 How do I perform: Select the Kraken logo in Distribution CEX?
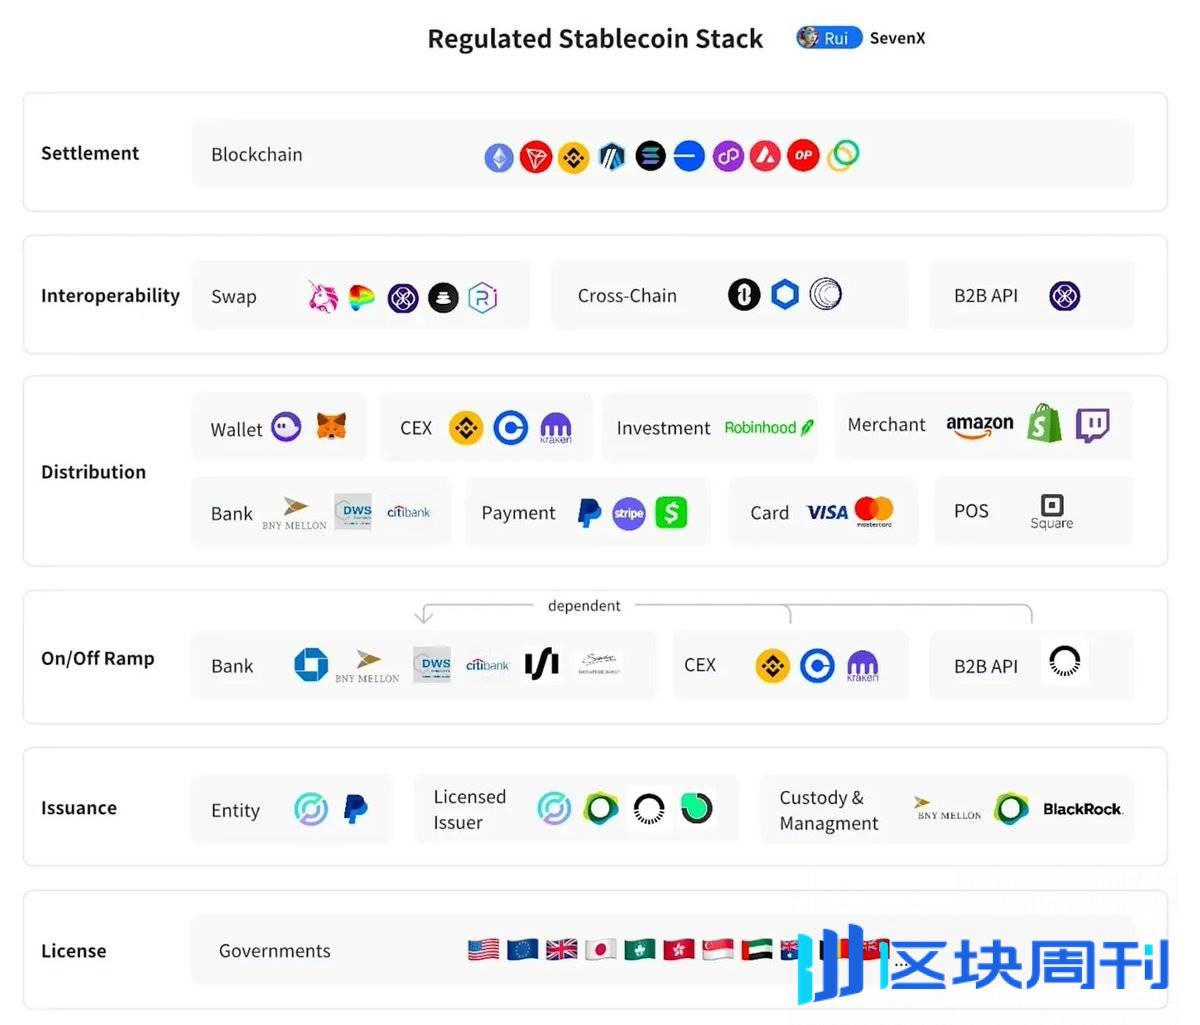click(x=556, y=428)
